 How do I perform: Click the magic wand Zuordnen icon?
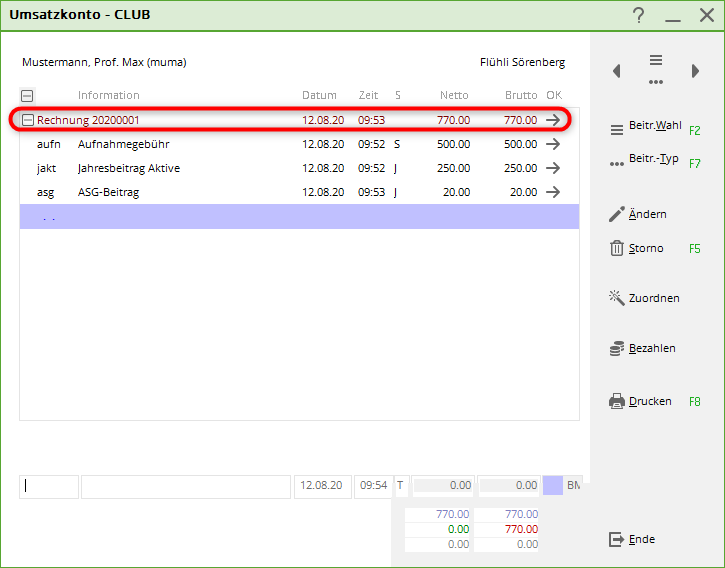coord(617,298)
